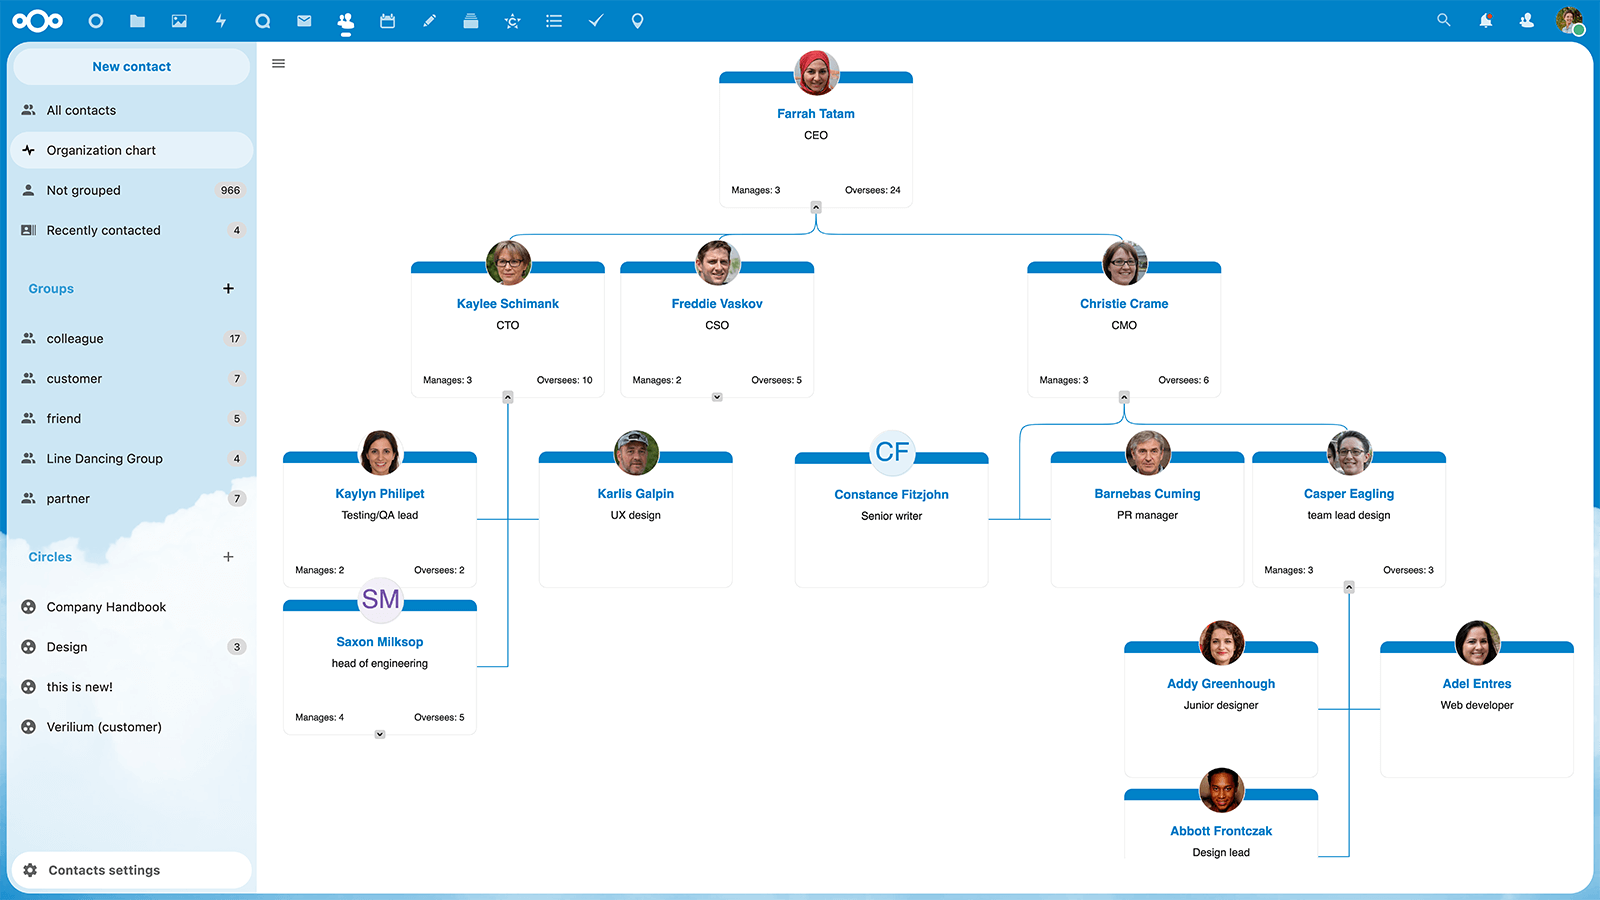Collapse Kaylee Schimank's branch chevron
The width and height of the screenshot is (1600, 900).
(507, 396)
